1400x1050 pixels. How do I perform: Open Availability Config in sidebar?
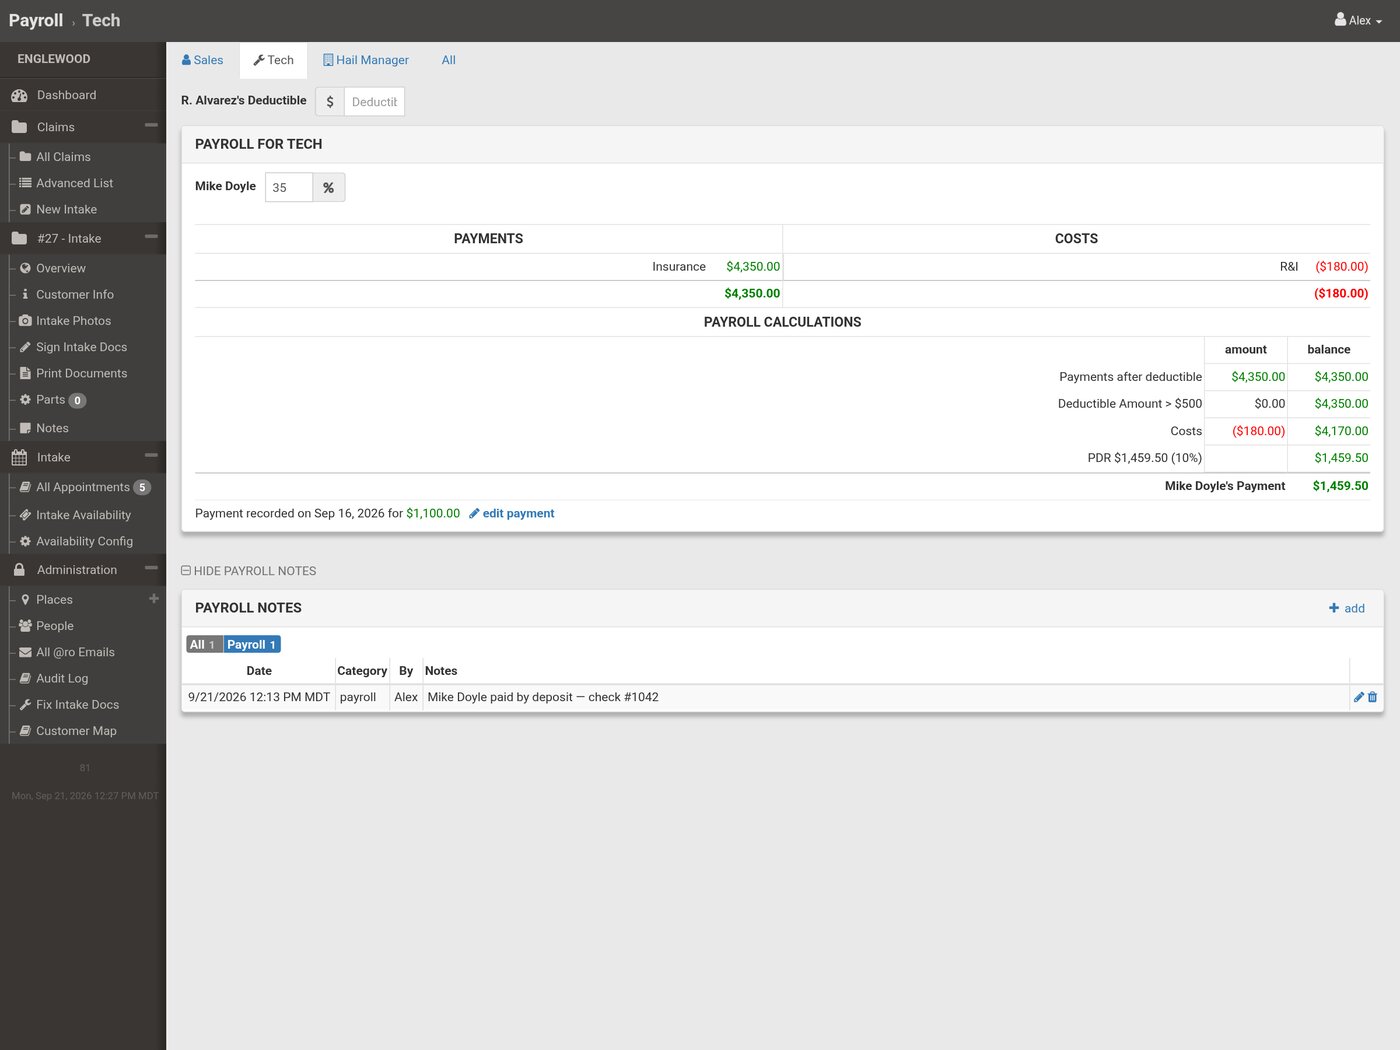click(x=84, y=541)
